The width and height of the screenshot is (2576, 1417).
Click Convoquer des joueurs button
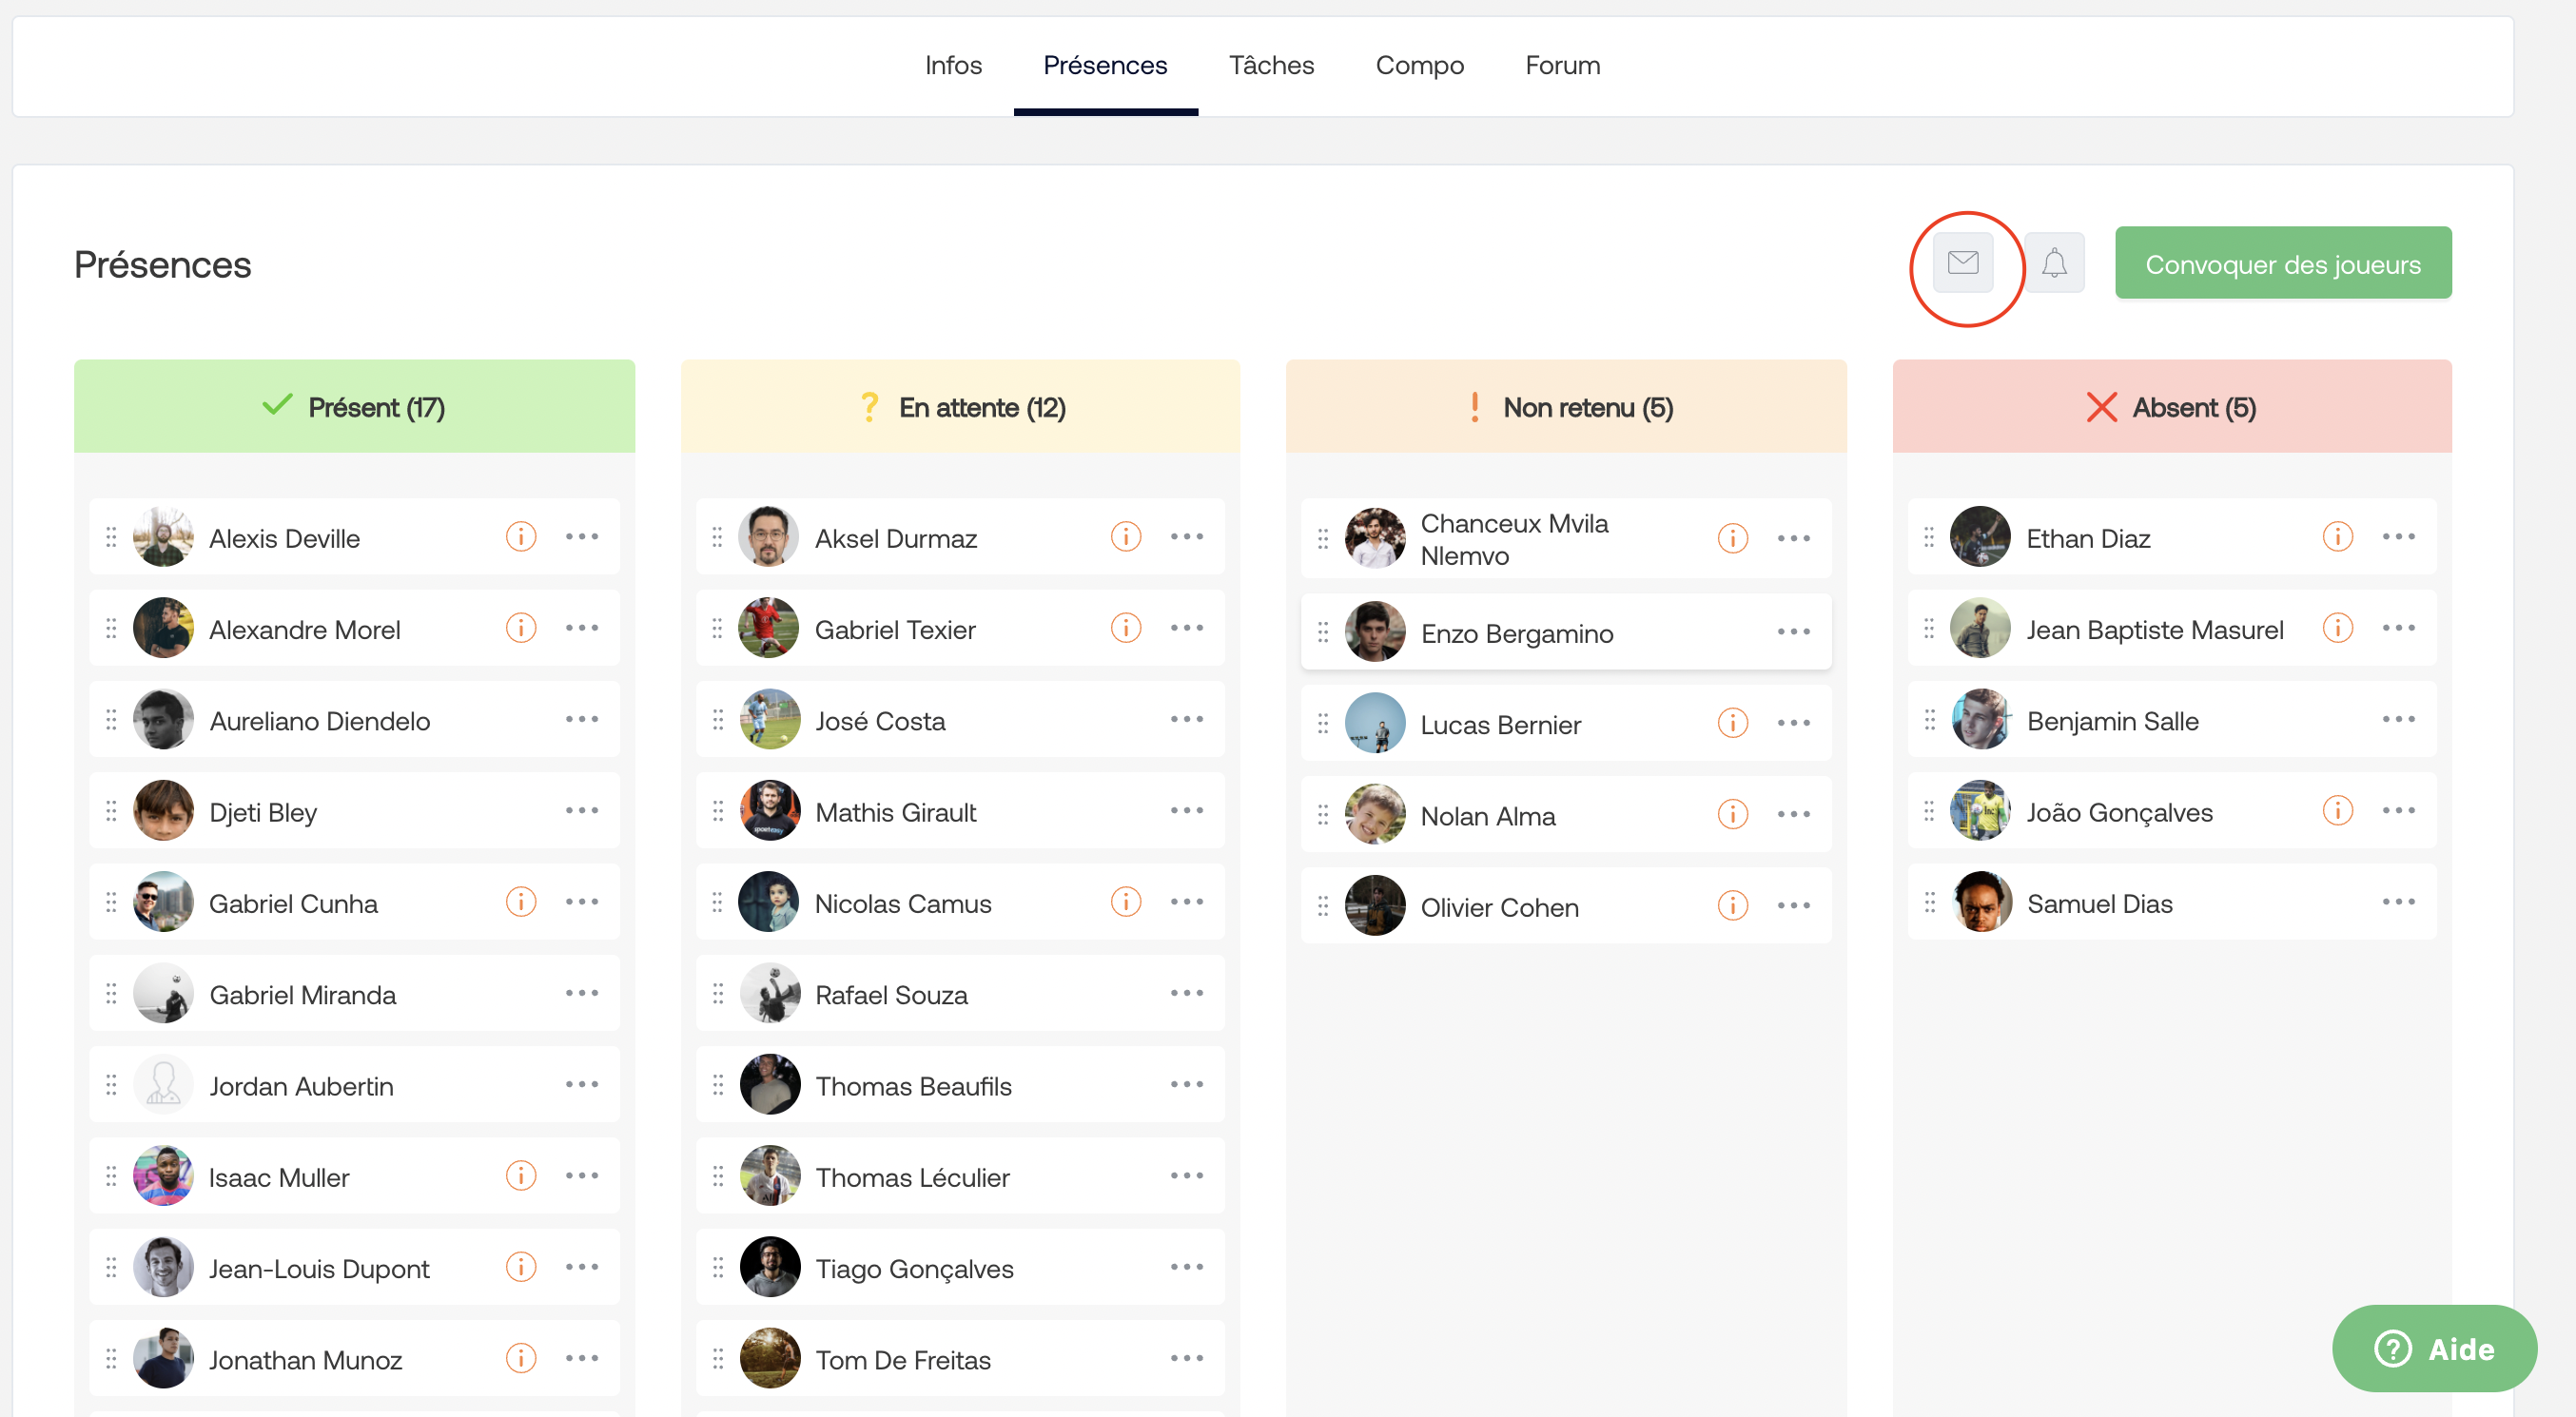2282,264
